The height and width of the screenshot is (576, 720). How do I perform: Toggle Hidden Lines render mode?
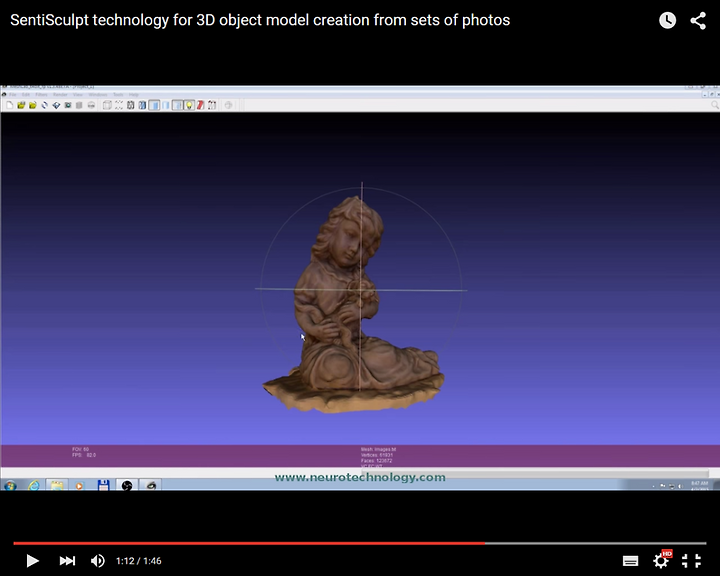(142, 105)
